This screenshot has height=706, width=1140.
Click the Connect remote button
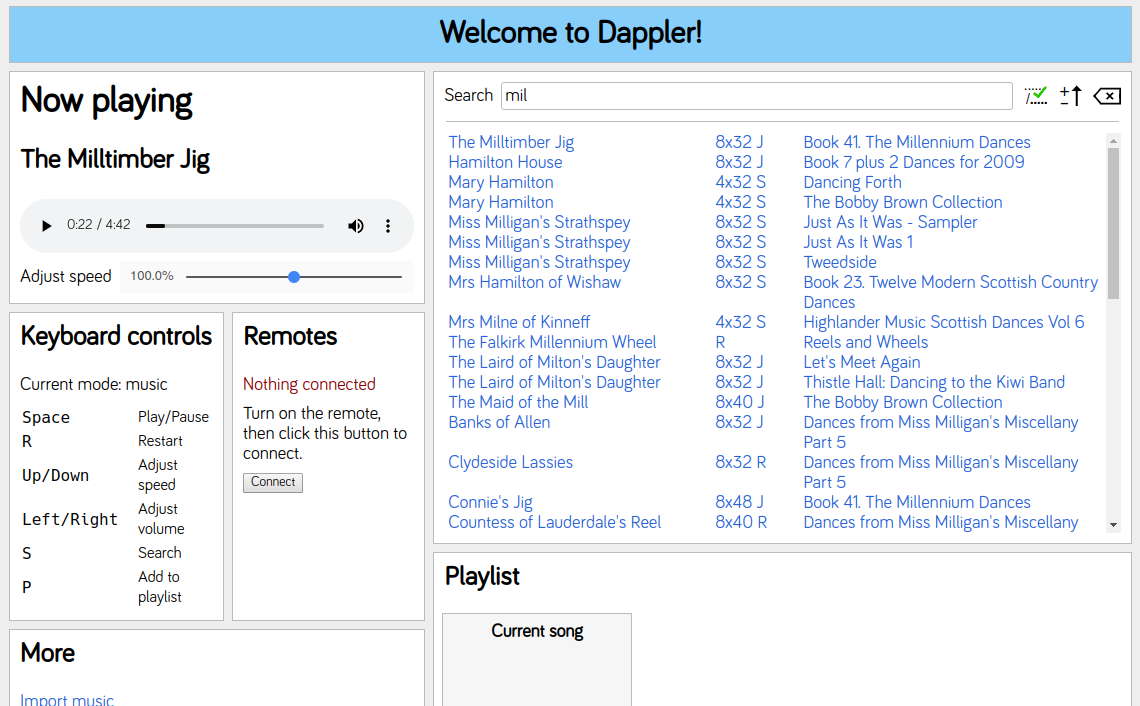(273, 482)
